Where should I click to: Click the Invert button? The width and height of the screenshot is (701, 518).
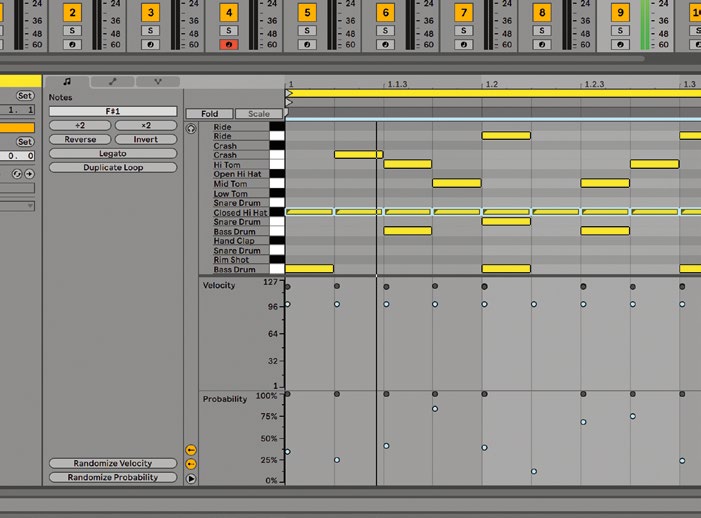pos(146,139)
